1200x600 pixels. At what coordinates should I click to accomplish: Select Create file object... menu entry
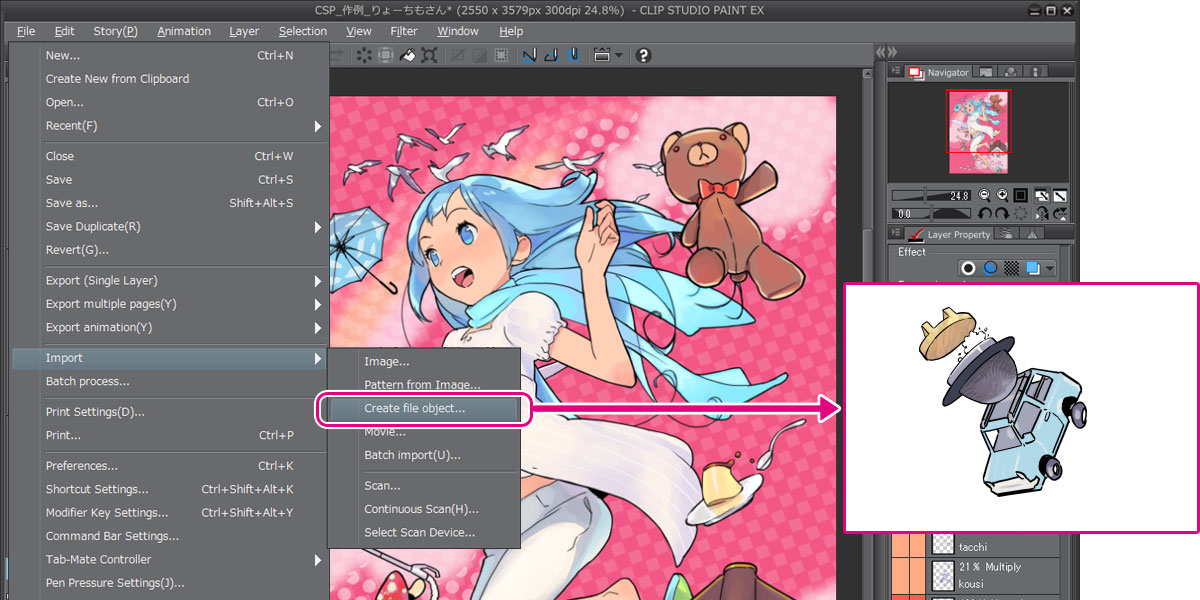click(x=414, y=409)
